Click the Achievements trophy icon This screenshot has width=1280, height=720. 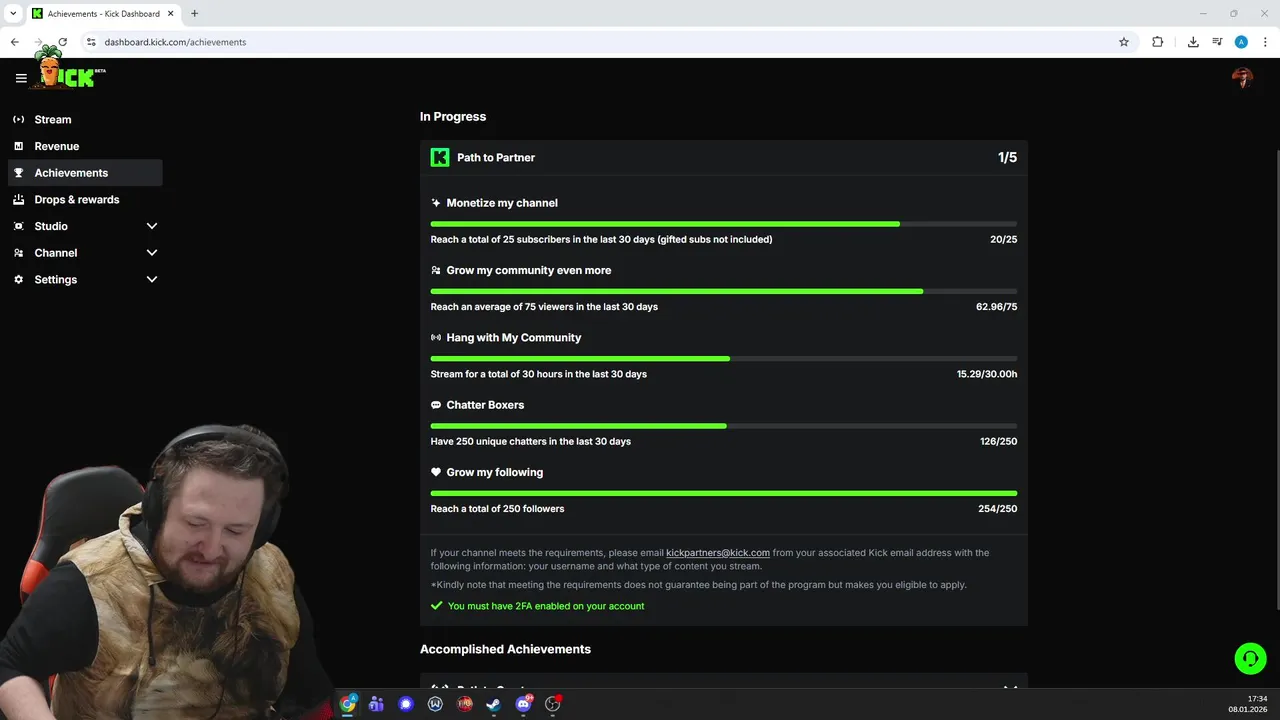pyautogui.click(x=18, y=173)
